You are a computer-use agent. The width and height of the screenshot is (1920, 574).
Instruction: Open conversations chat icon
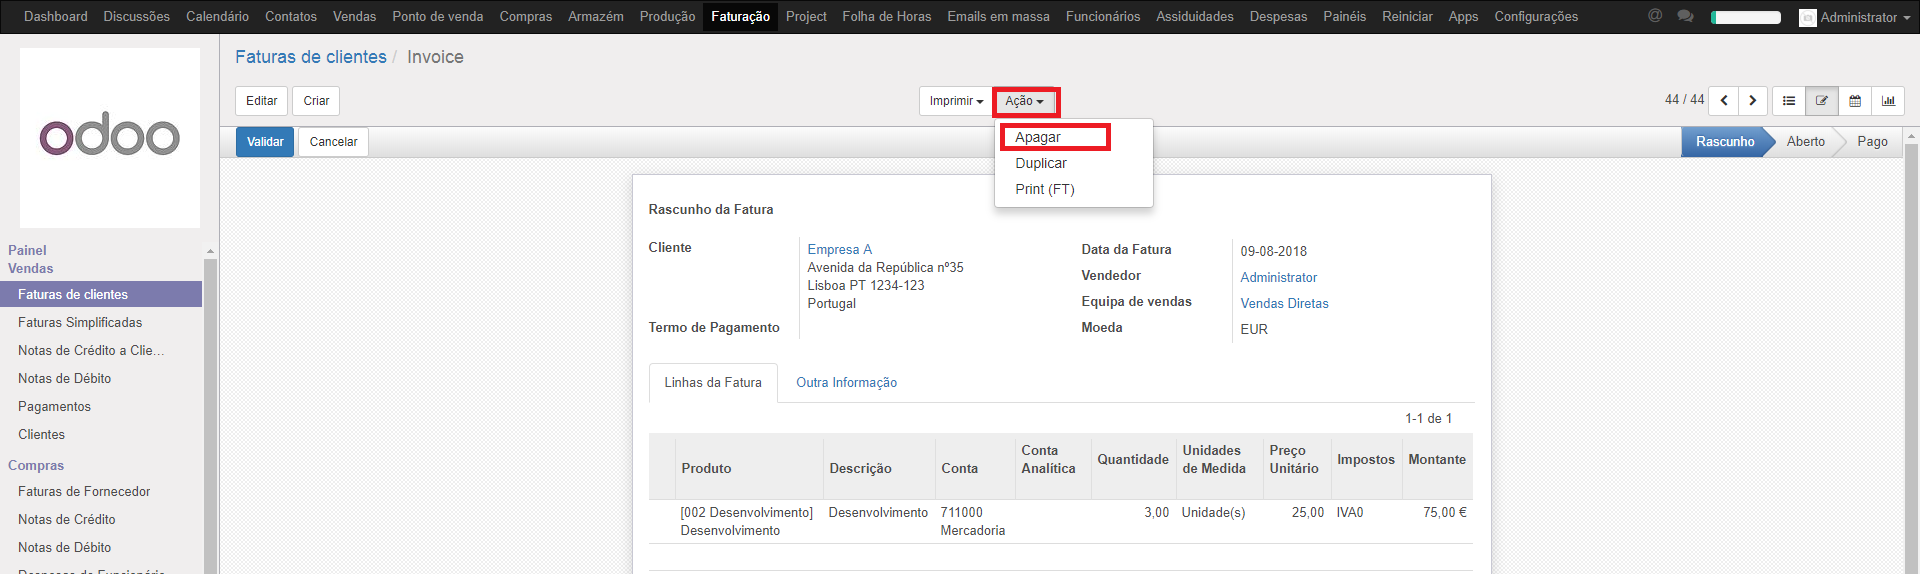coord(1685,16)
